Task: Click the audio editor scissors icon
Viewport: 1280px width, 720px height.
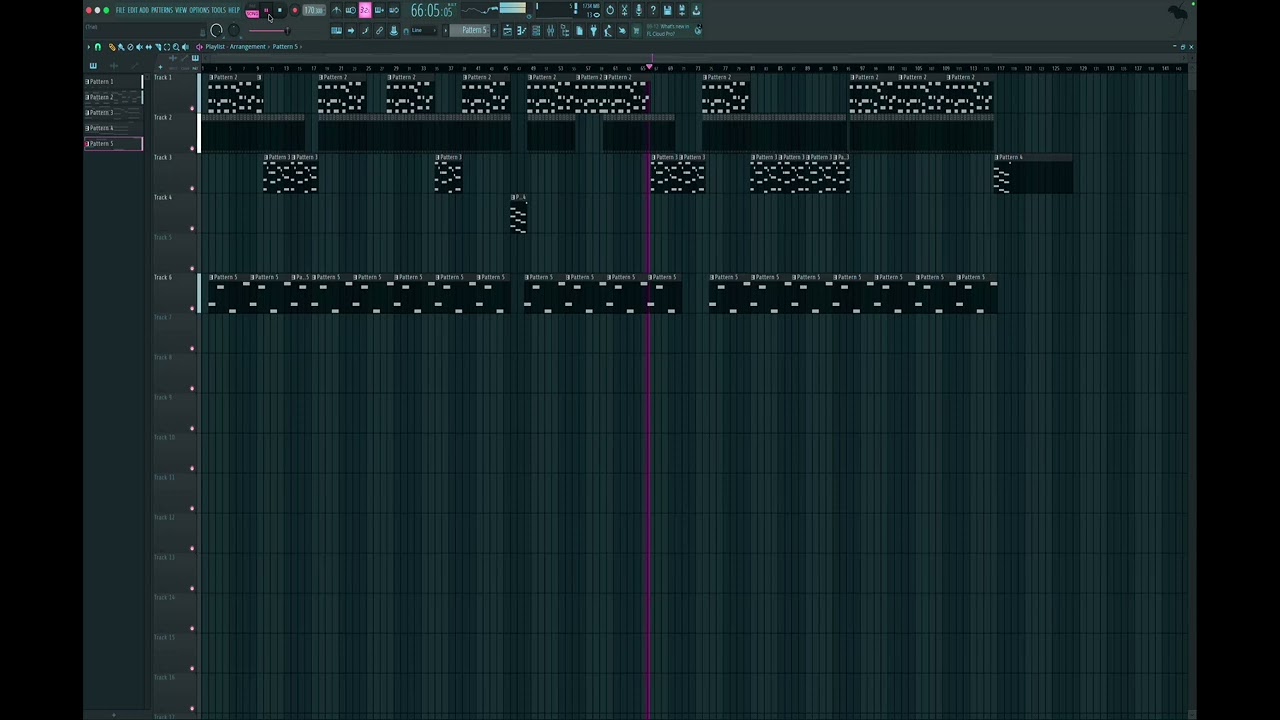Action: [624, 10]
